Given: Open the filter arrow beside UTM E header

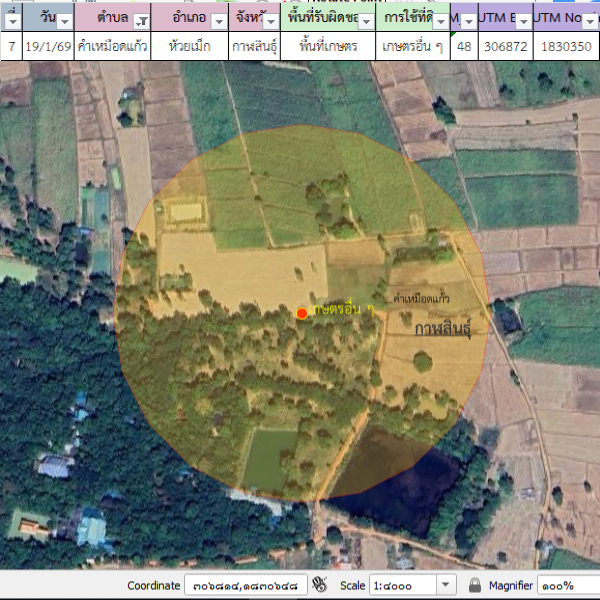Looking at the screenshot, I should (523, 21).
